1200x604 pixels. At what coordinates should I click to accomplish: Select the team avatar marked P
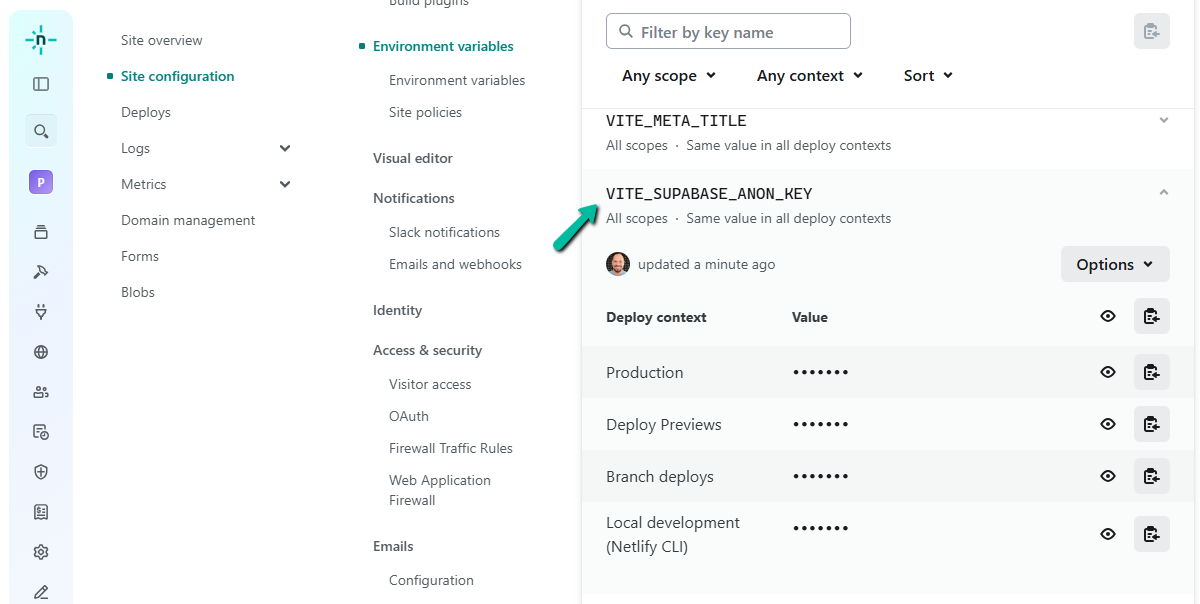coord(40,181)
